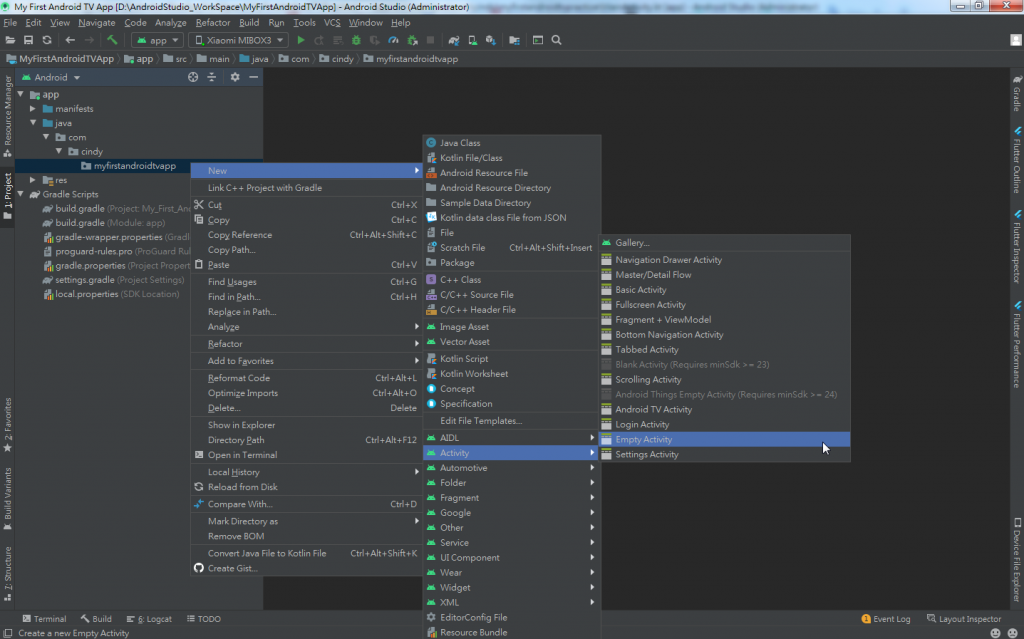Open the Logcat tool window

150,619
